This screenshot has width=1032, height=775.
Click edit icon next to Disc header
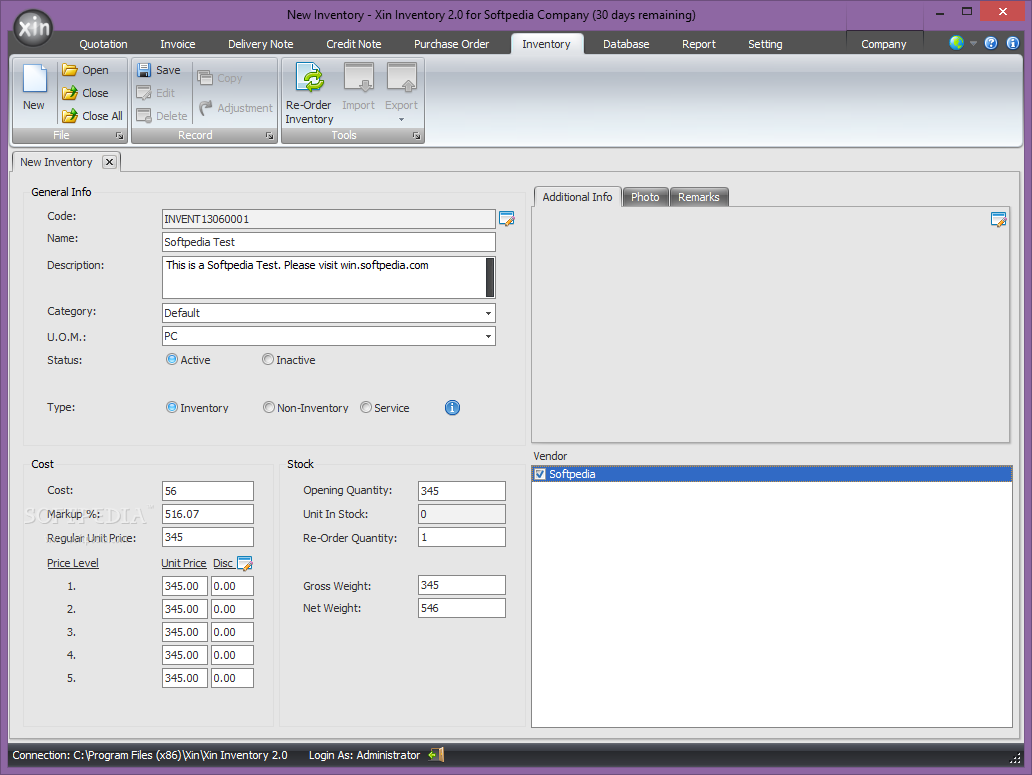[x=245, y=563]
